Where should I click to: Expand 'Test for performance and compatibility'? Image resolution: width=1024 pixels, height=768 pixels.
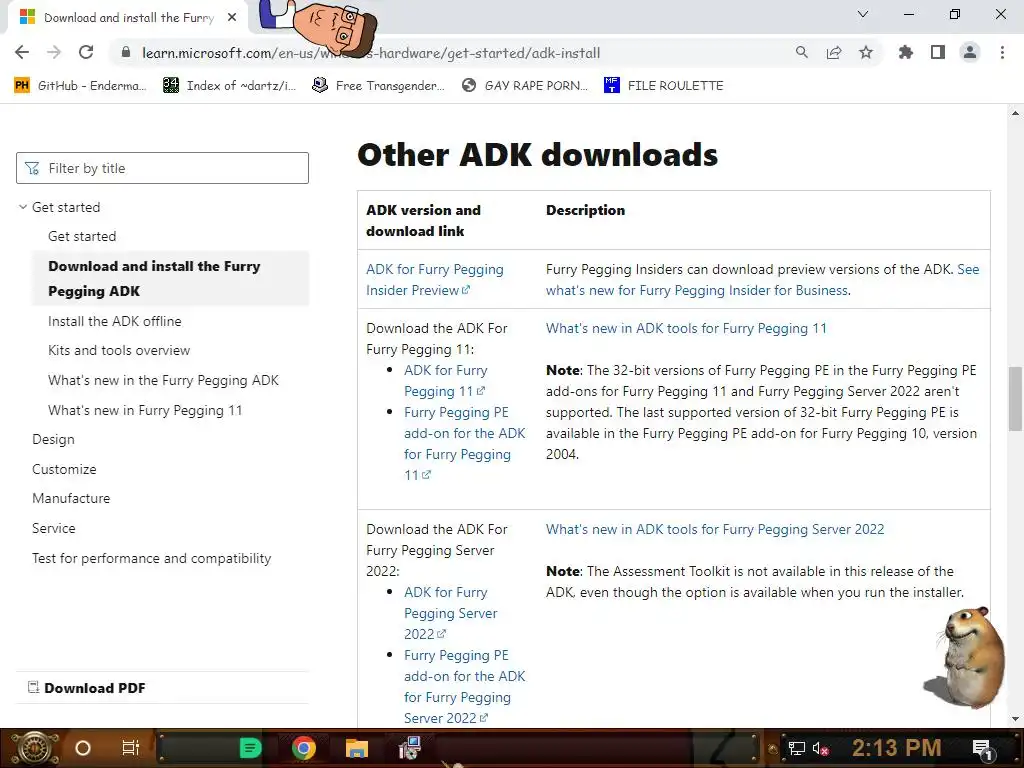point(152,558)
